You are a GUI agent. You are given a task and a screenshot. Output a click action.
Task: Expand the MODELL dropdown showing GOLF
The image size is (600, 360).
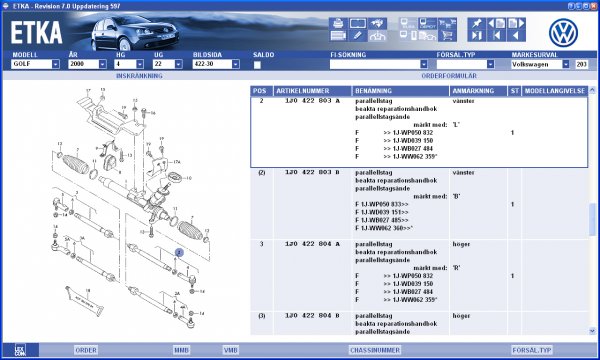point(55,64)
